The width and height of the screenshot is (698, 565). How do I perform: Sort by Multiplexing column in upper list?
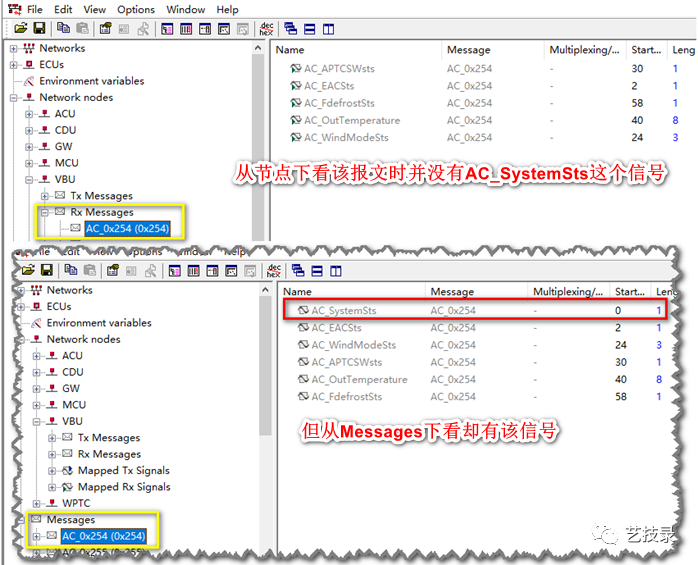click(585, 50)
